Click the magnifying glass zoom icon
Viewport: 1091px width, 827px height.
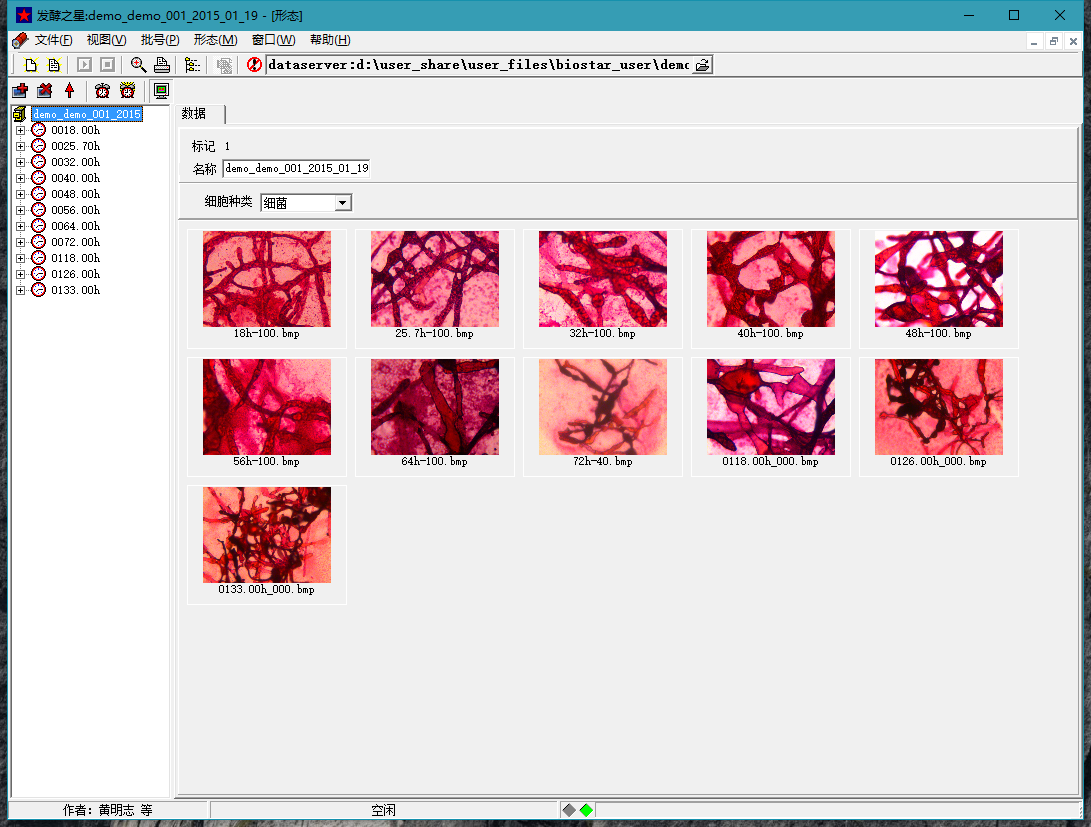(138, 65)
